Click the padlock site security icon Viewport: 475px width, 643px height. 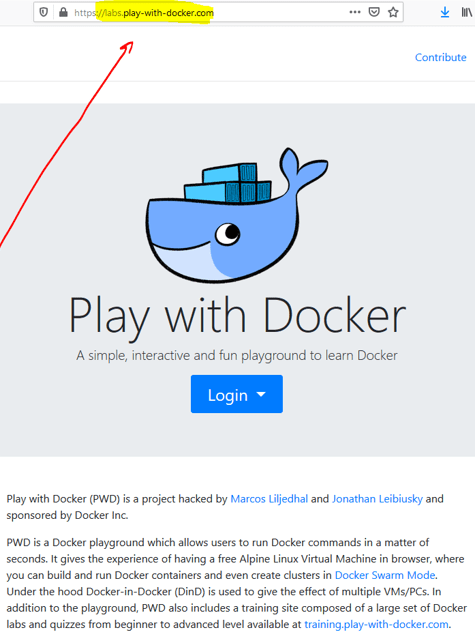[x=63, y=12]
